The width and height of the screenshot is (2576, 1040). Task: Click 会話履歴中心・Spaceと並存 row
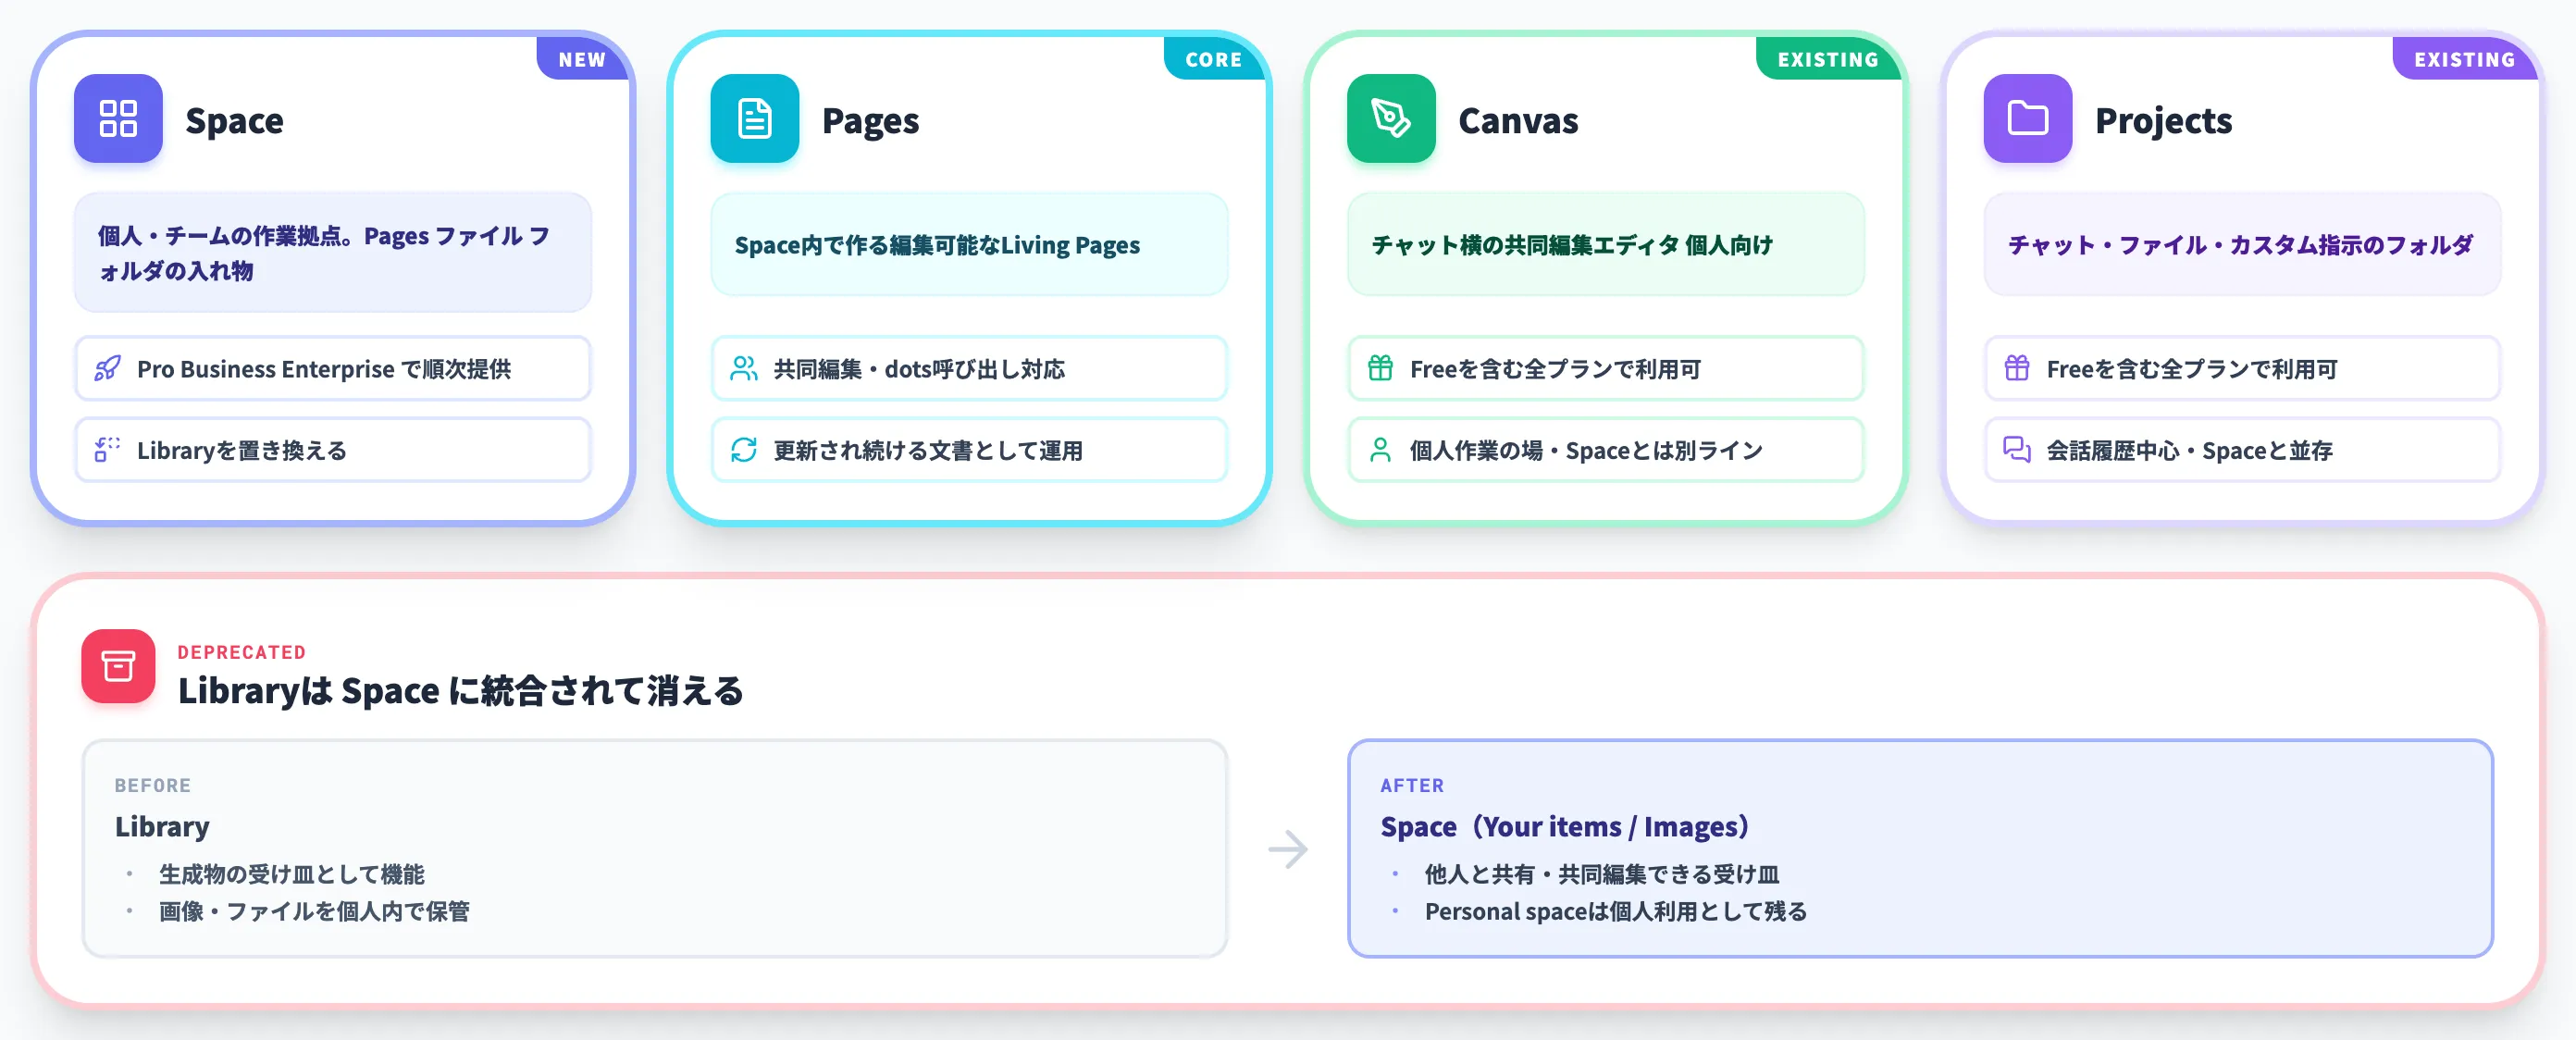pyautogui.click(x=2242, y=450)
